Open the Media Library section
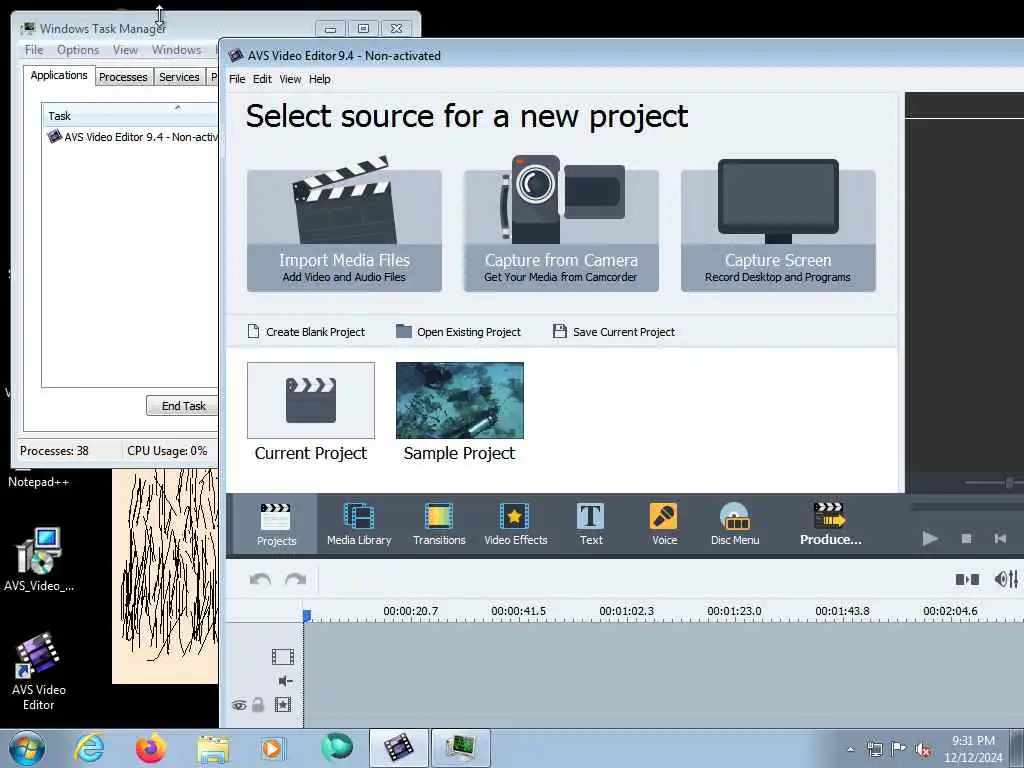1024x768 pixels. coord(359,524)
